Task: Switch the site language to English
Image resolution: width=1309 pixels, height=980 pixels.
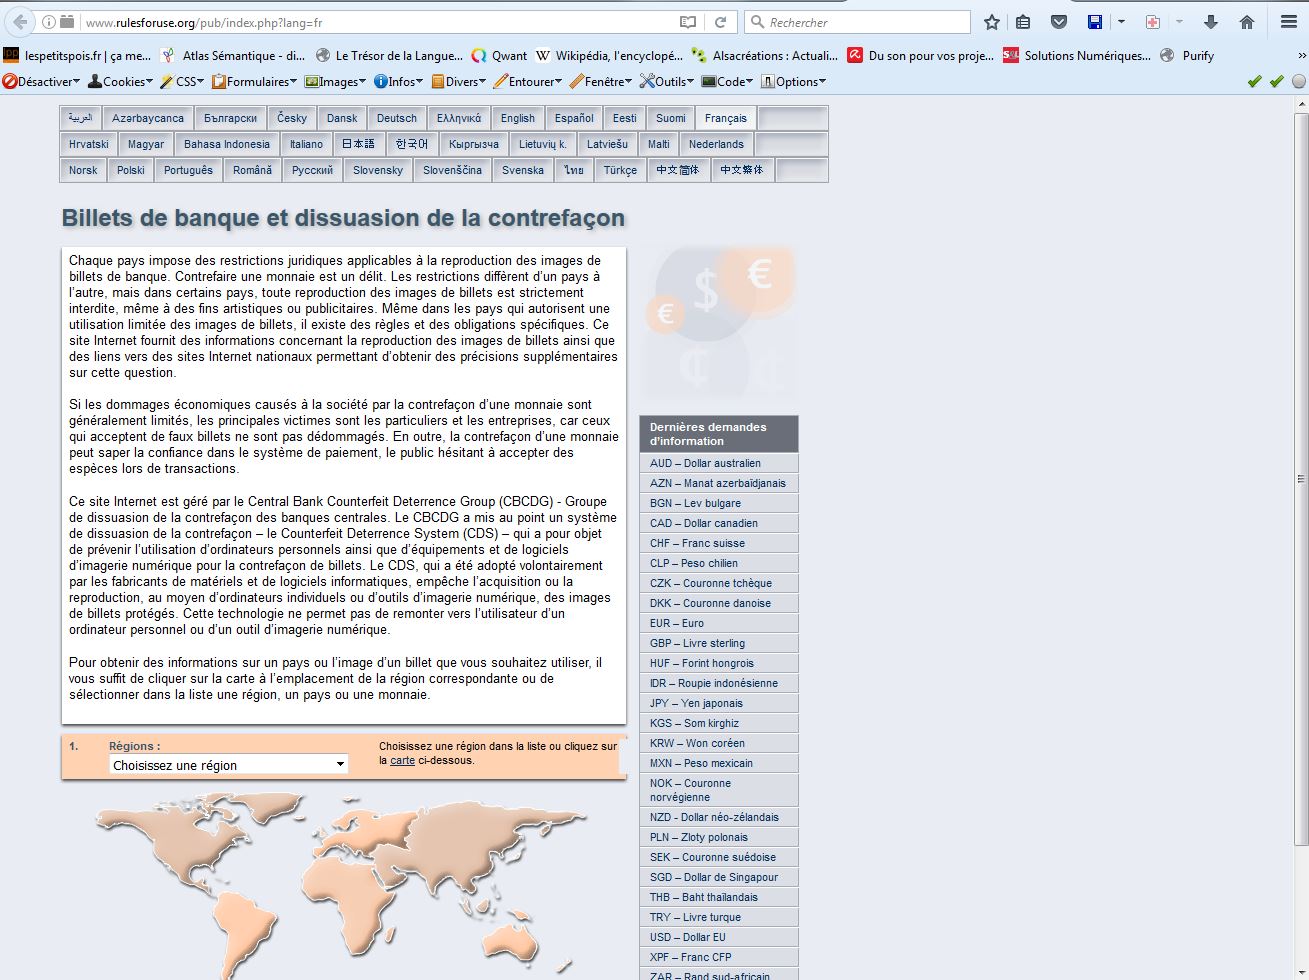Action: pyautogui.click(x=517, y=118)
